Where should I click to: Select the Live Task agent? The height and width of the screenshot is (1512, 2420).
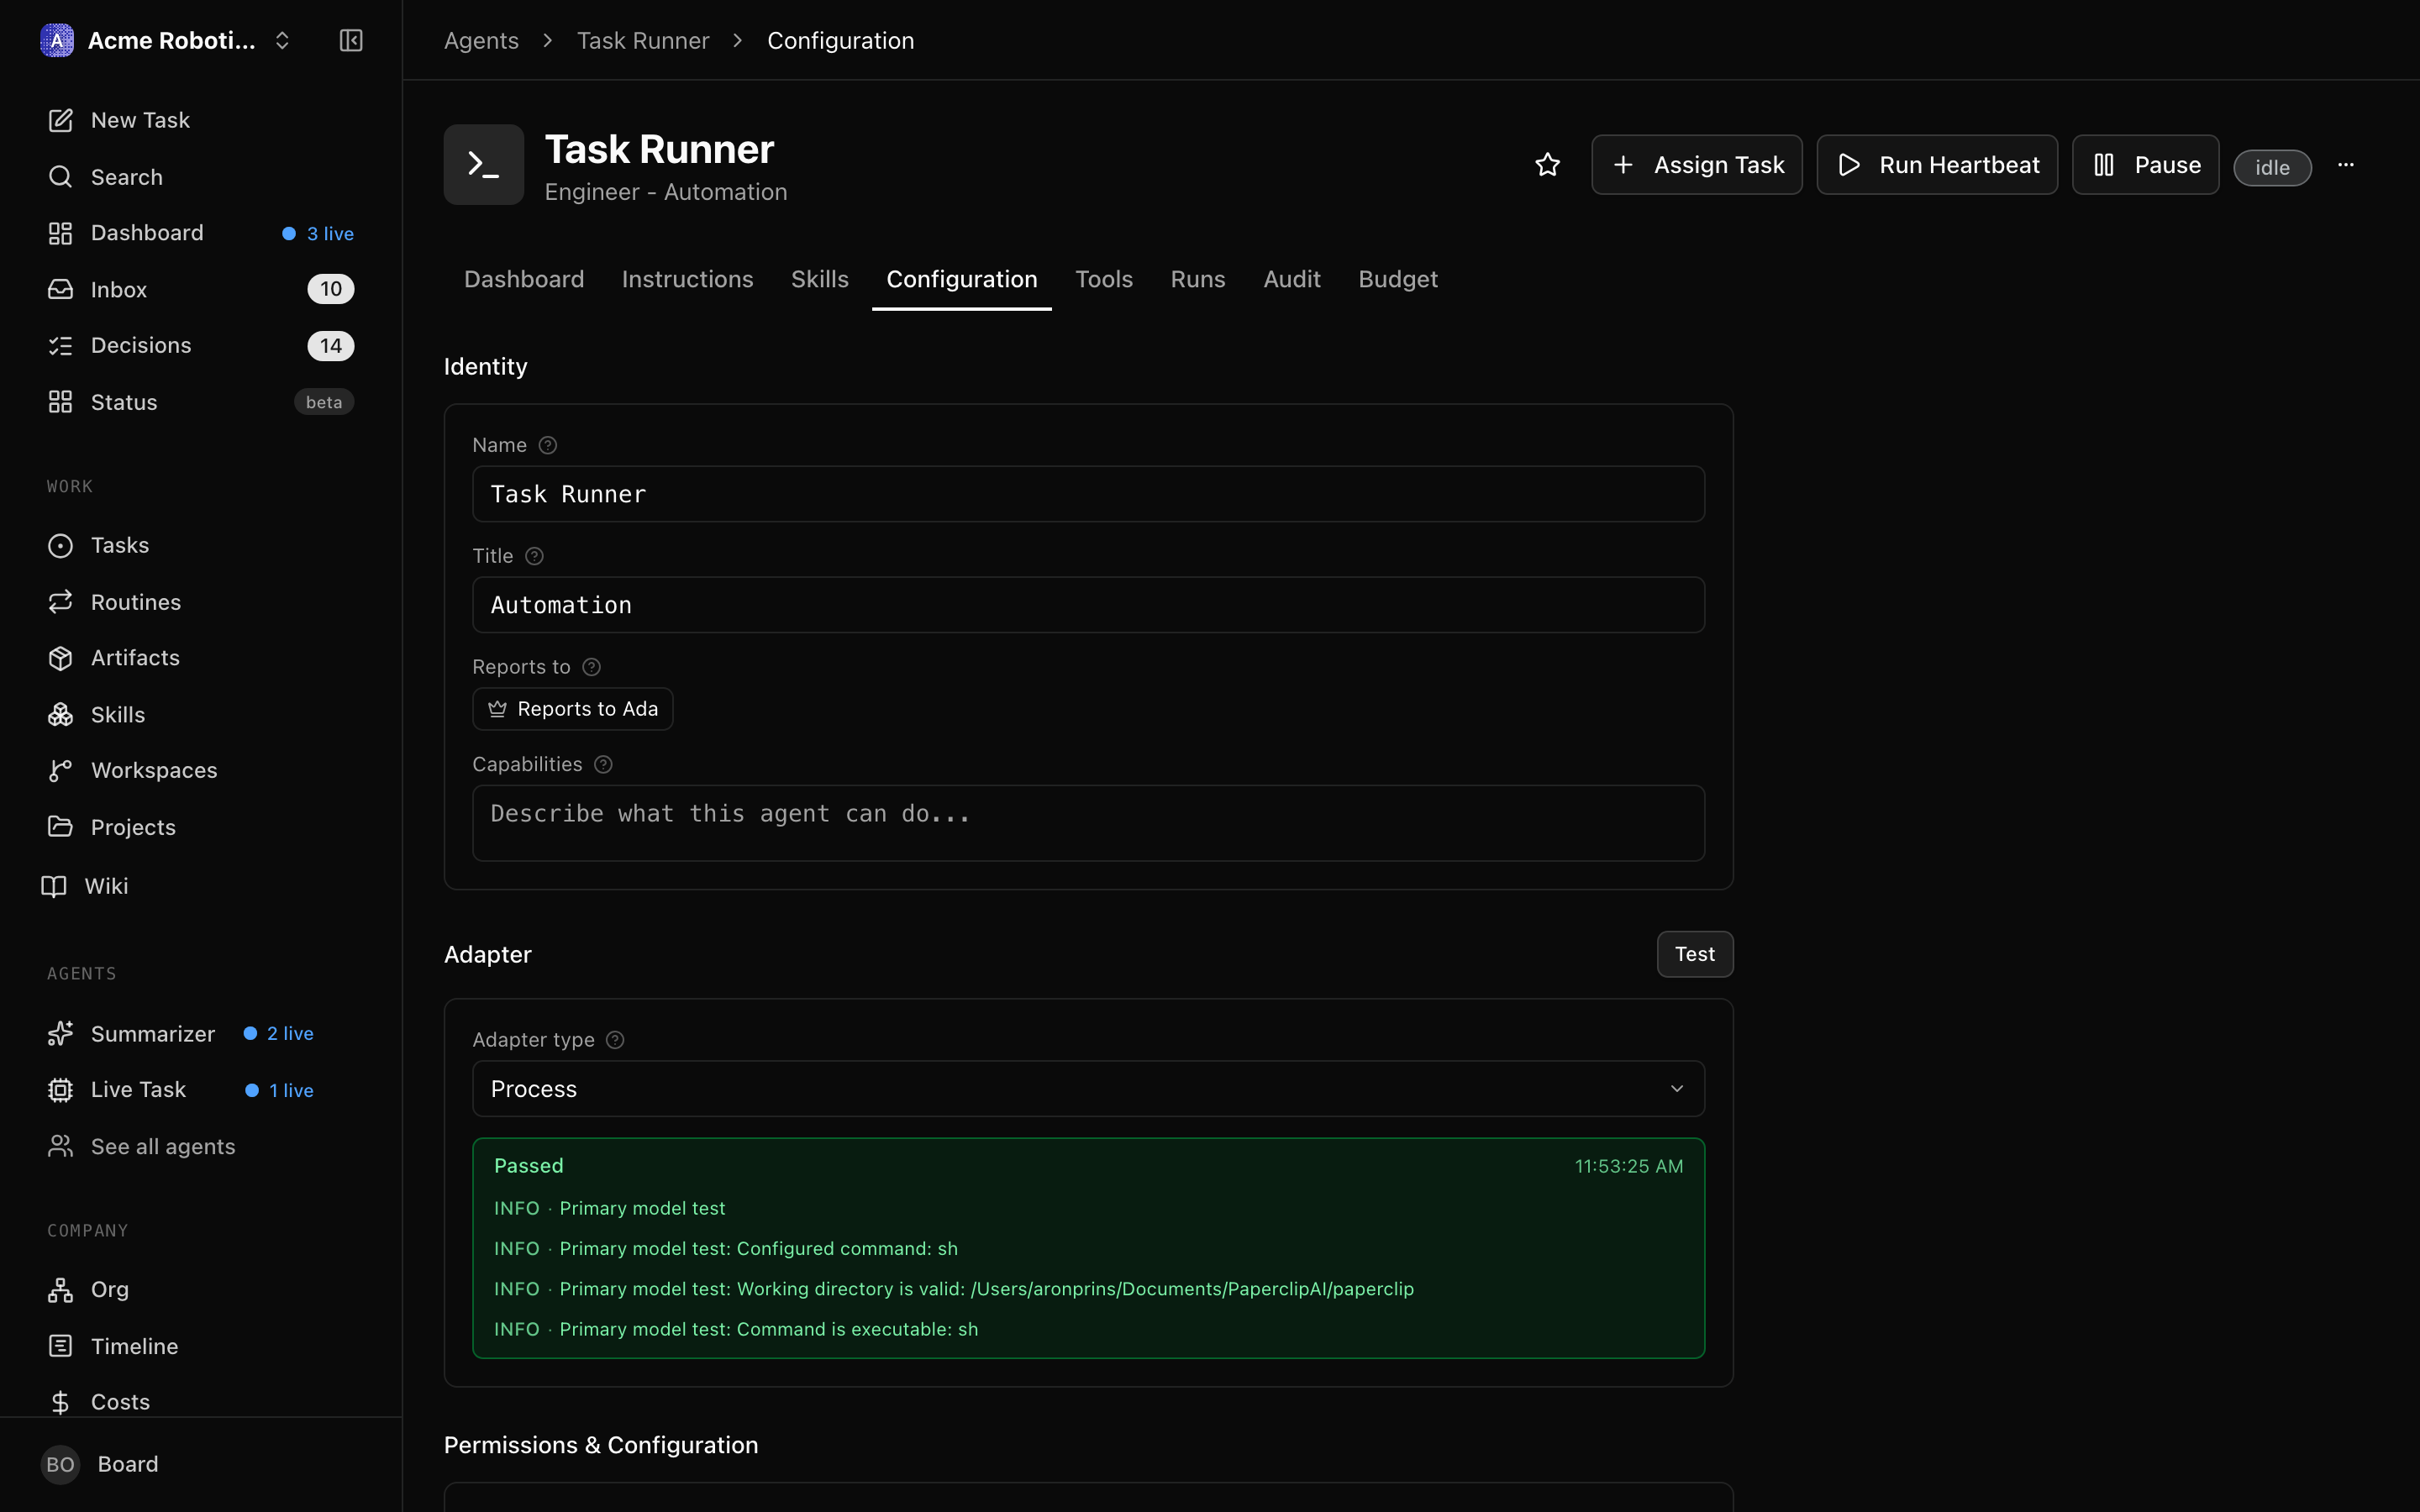(x=200, y=1090)
